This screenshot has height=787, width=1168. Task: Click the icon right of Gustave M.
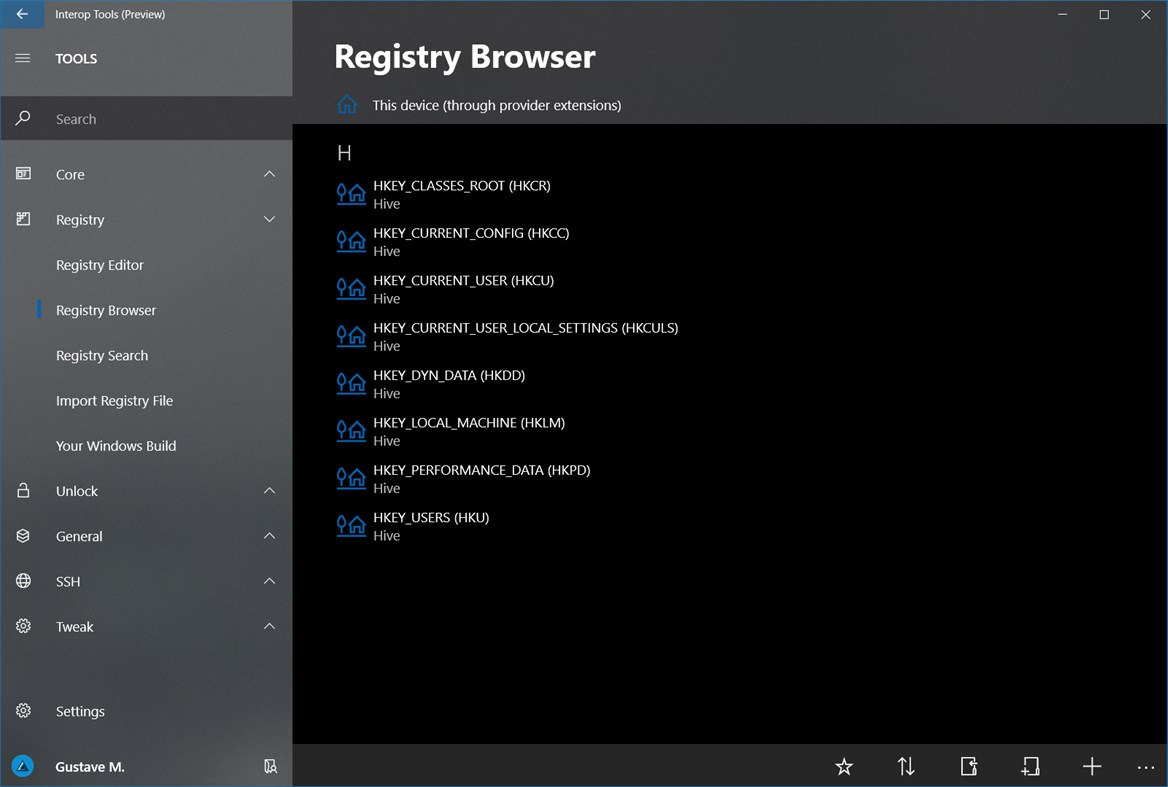click(270, 766)
